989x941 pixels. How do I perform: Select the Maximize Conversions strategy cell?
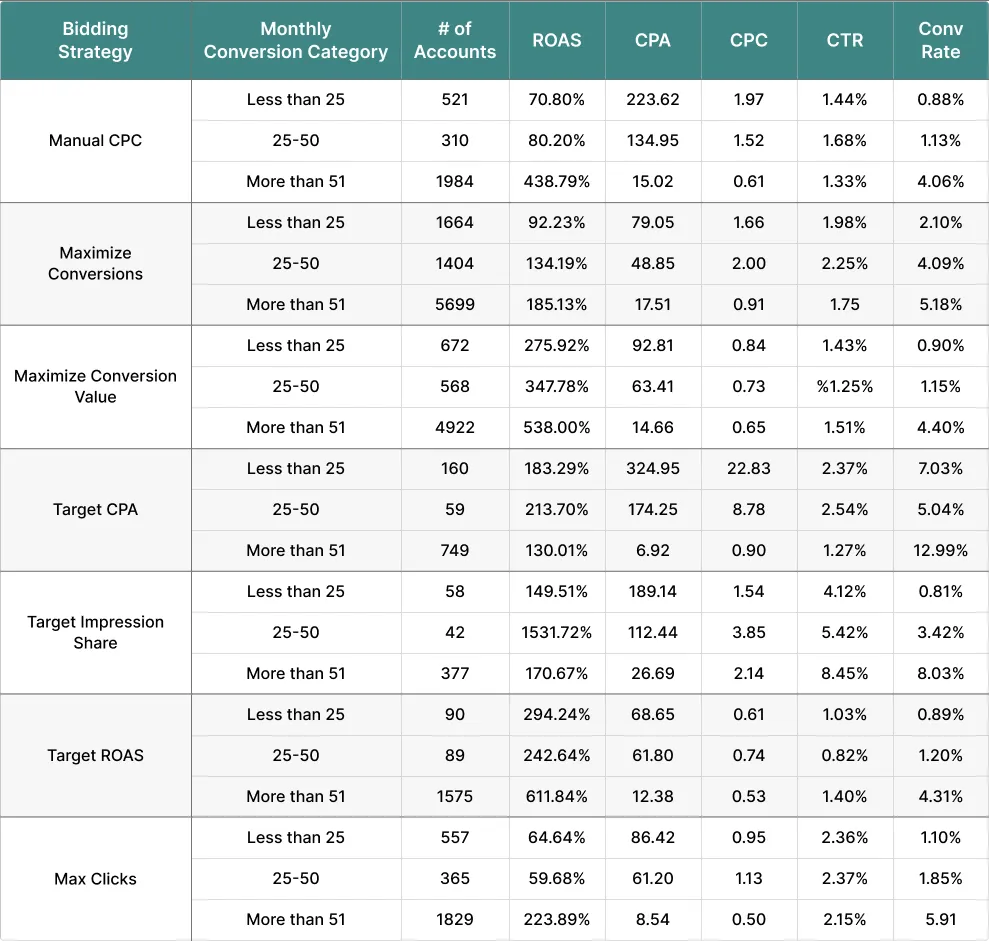[95, 264]
